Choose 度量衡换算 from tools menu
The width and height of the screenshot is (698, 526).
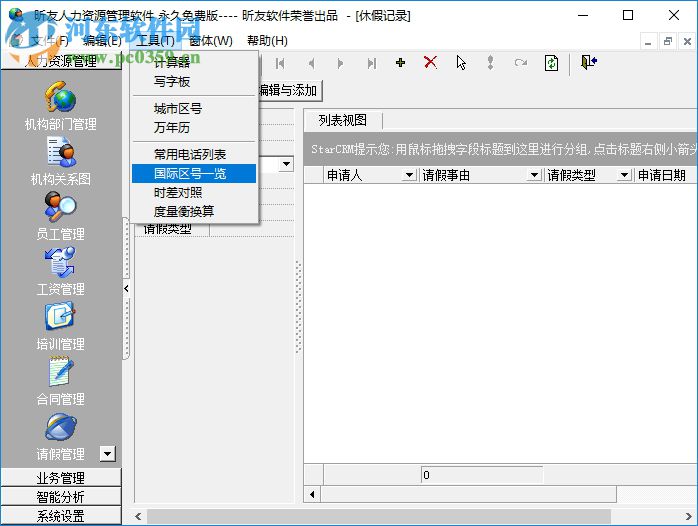point(194,211)
